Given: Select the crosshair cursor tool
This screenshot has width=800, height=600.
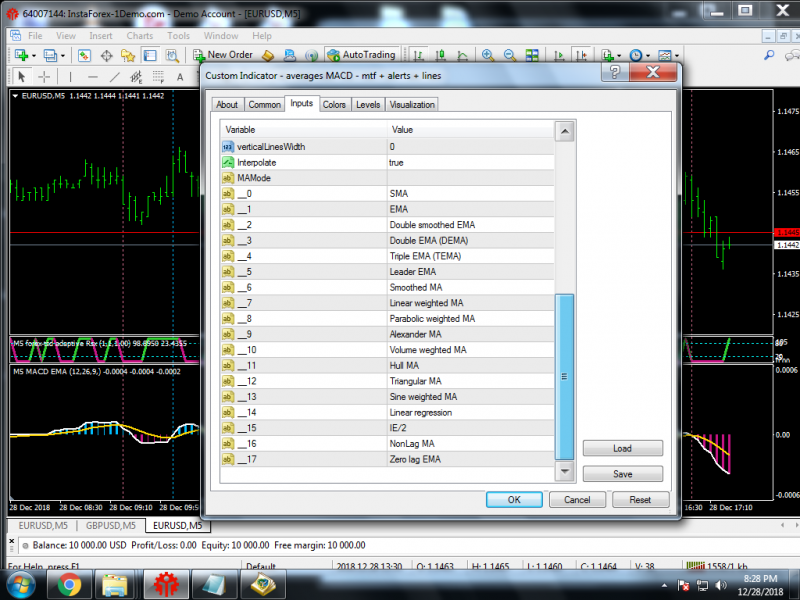Looking at the screenshot, I should point(44,76).
